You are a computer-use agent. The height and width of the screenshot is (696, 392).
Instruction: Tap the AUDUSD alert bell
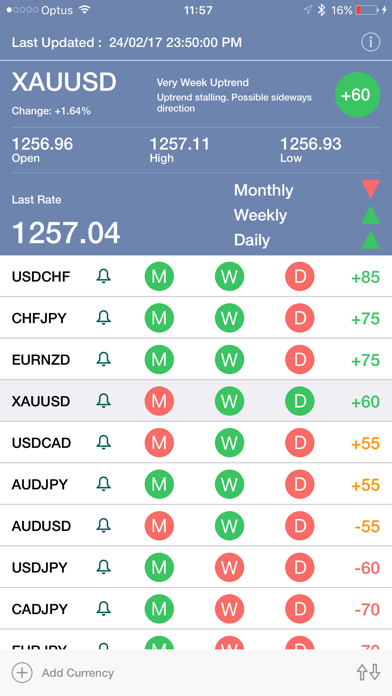[103, 526]
